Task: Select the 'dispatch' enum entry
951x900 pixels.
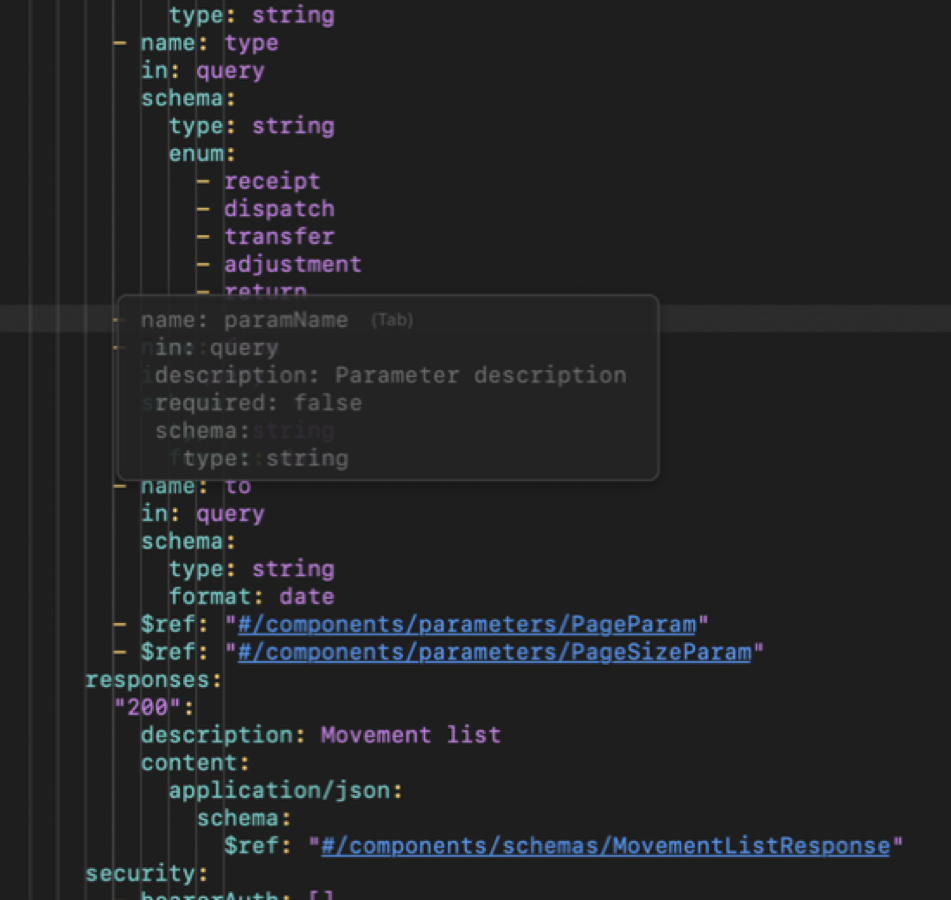Action: [279, 208]
